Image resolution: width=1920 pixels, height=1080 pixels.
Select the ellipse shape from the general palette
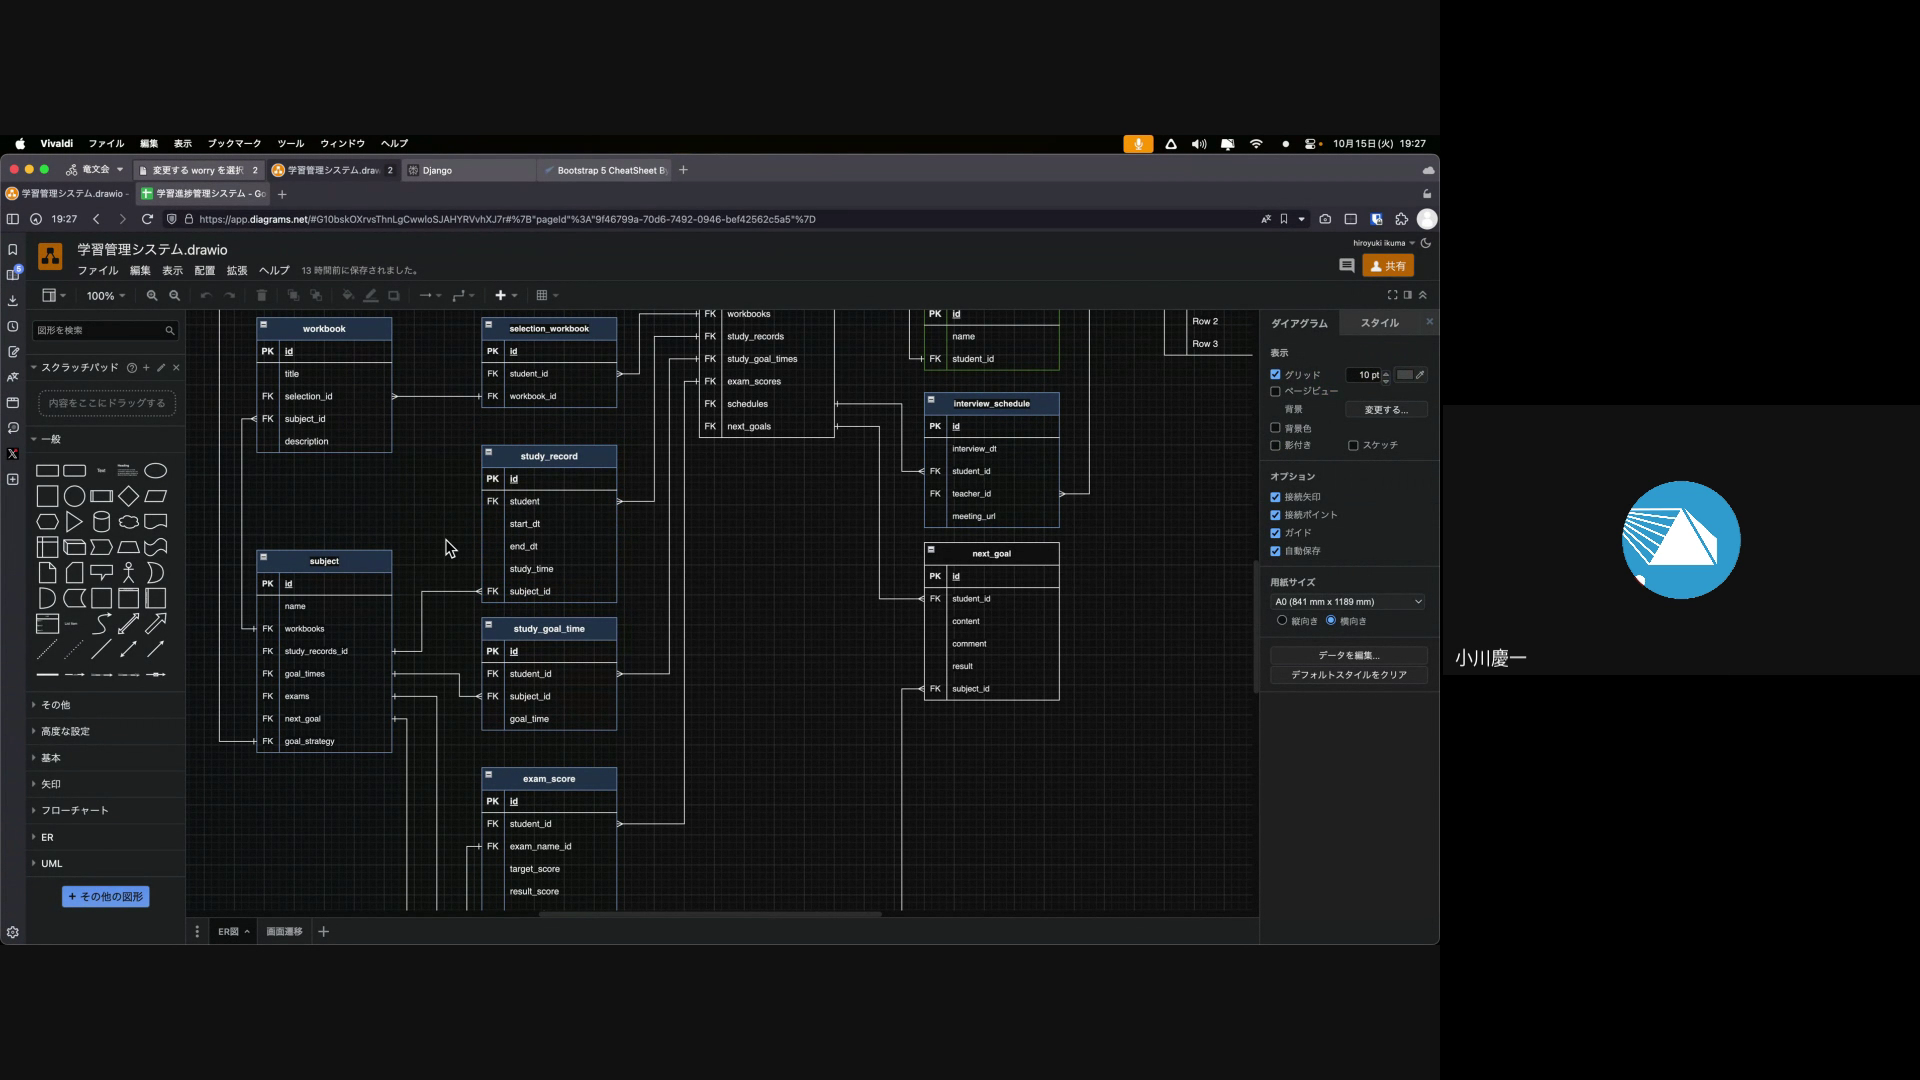(155, 471)
